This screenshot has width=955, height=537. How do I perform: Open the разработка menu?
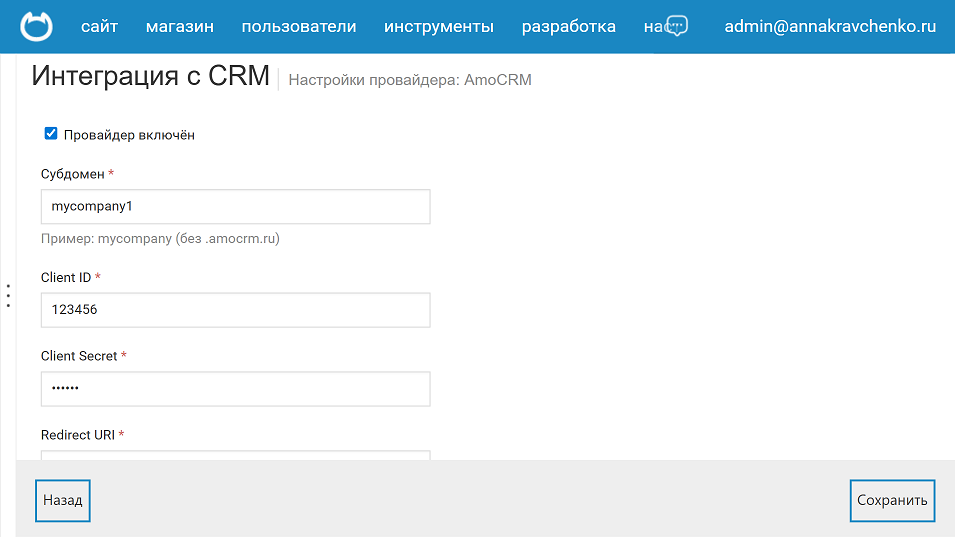pyautogui.click(x=568, y=27)
